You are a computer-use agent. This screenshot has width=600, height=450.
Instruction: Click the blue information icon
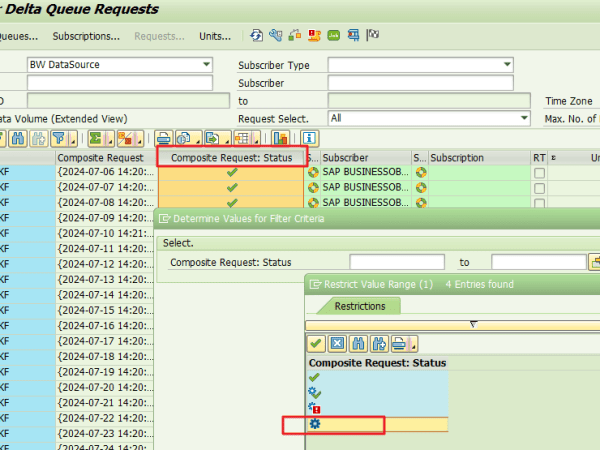click(x=310, y=139)
